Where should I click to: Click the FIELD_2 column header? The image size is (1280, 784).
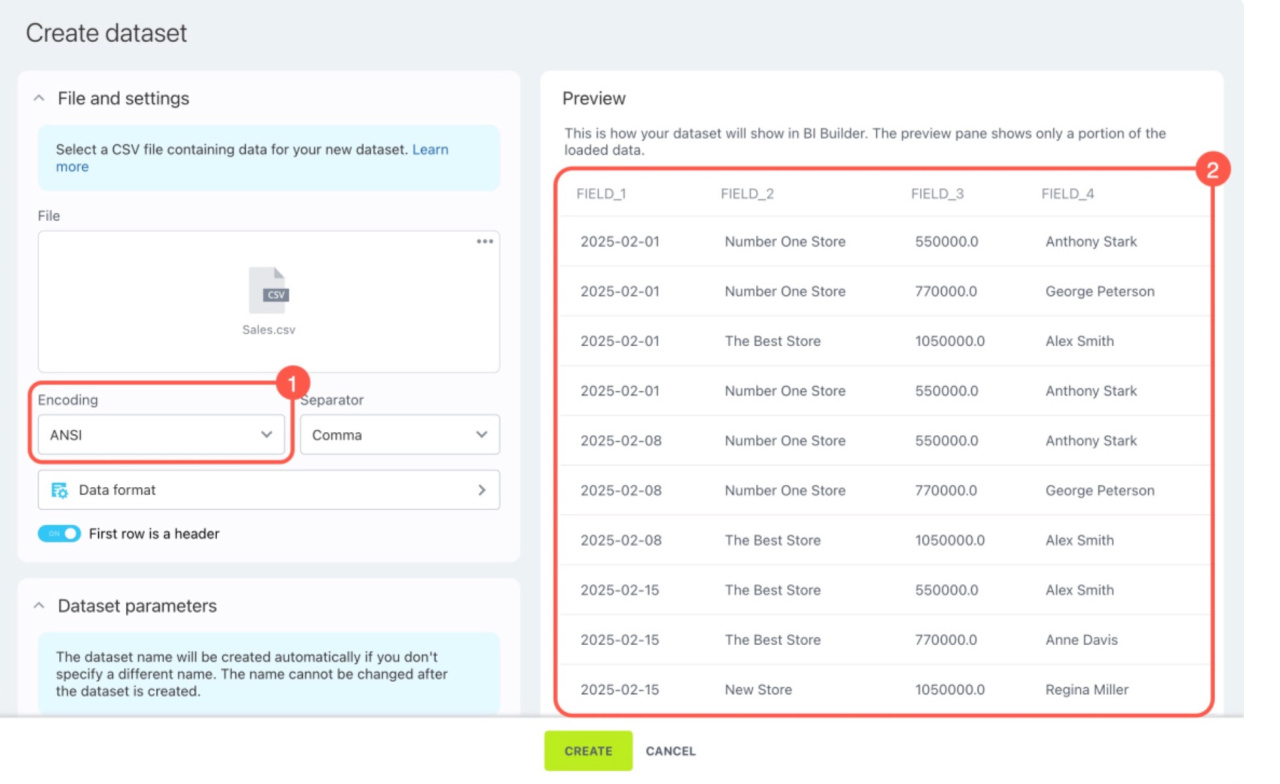point(747,194)
